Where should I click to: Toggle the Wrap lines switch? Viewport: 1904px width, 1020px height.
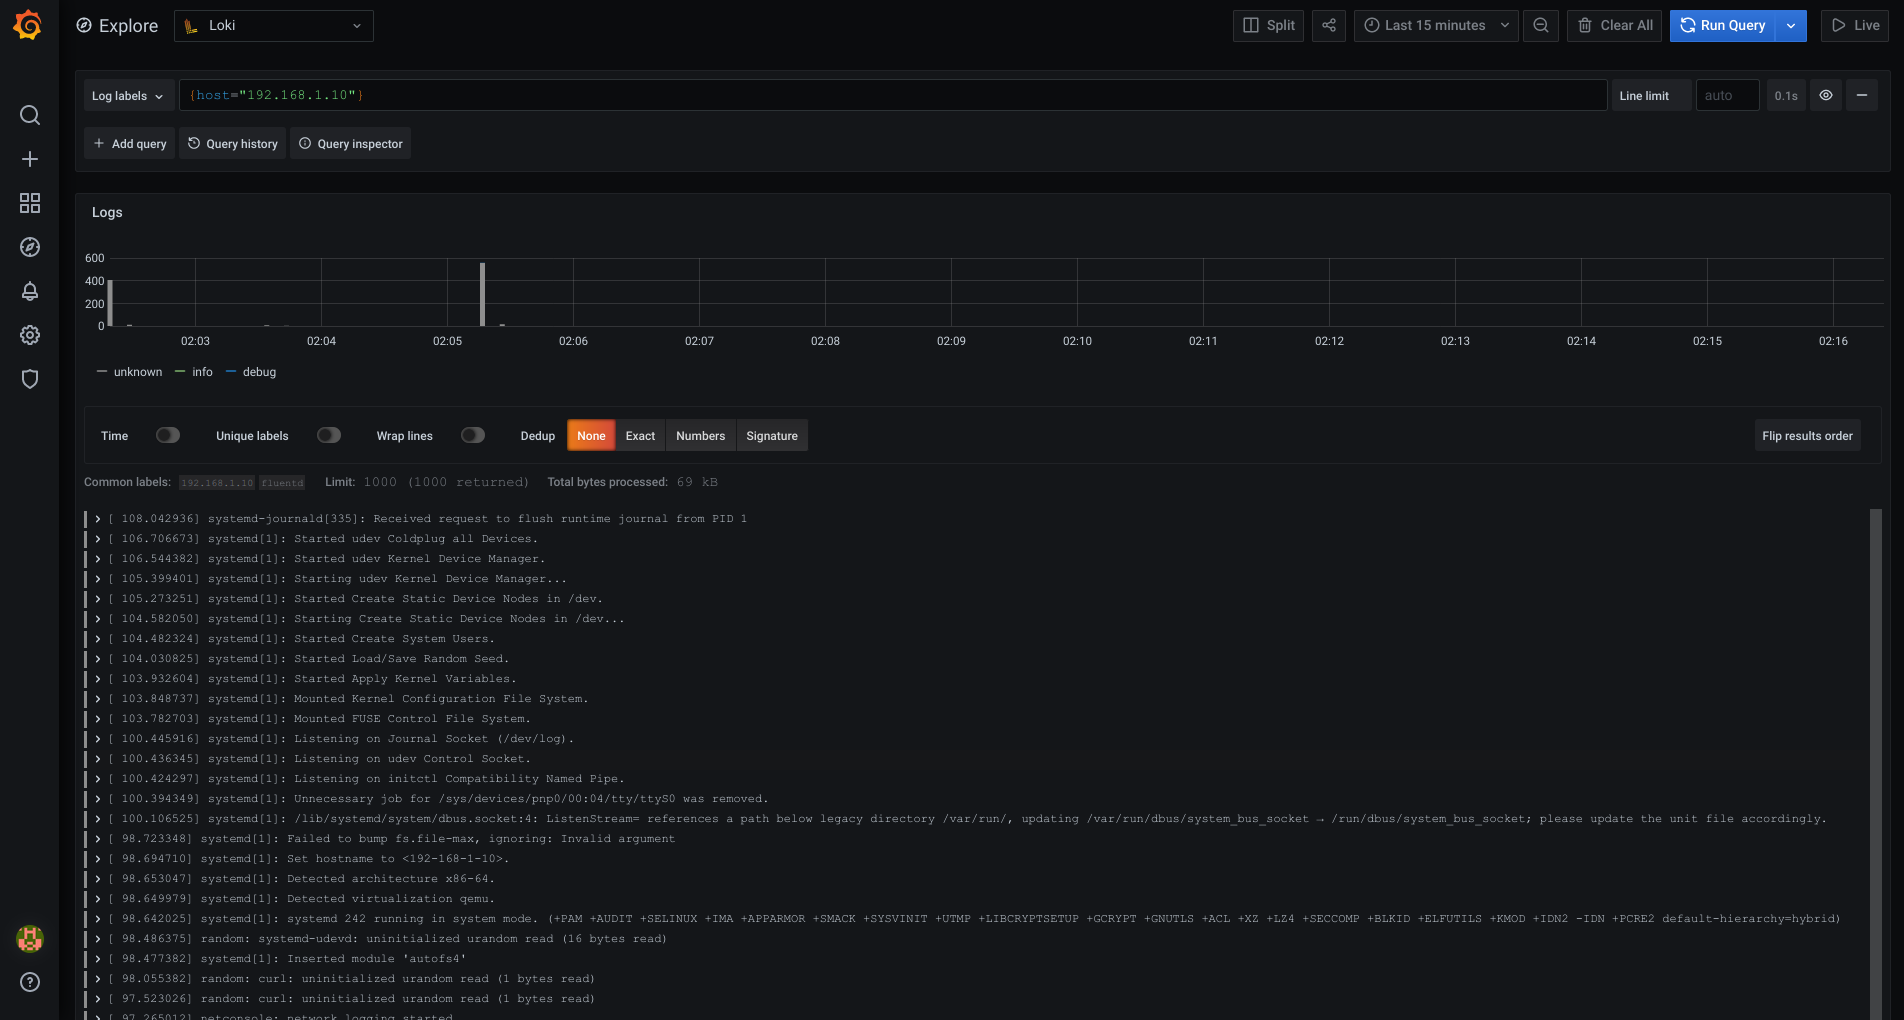point(473,435)
